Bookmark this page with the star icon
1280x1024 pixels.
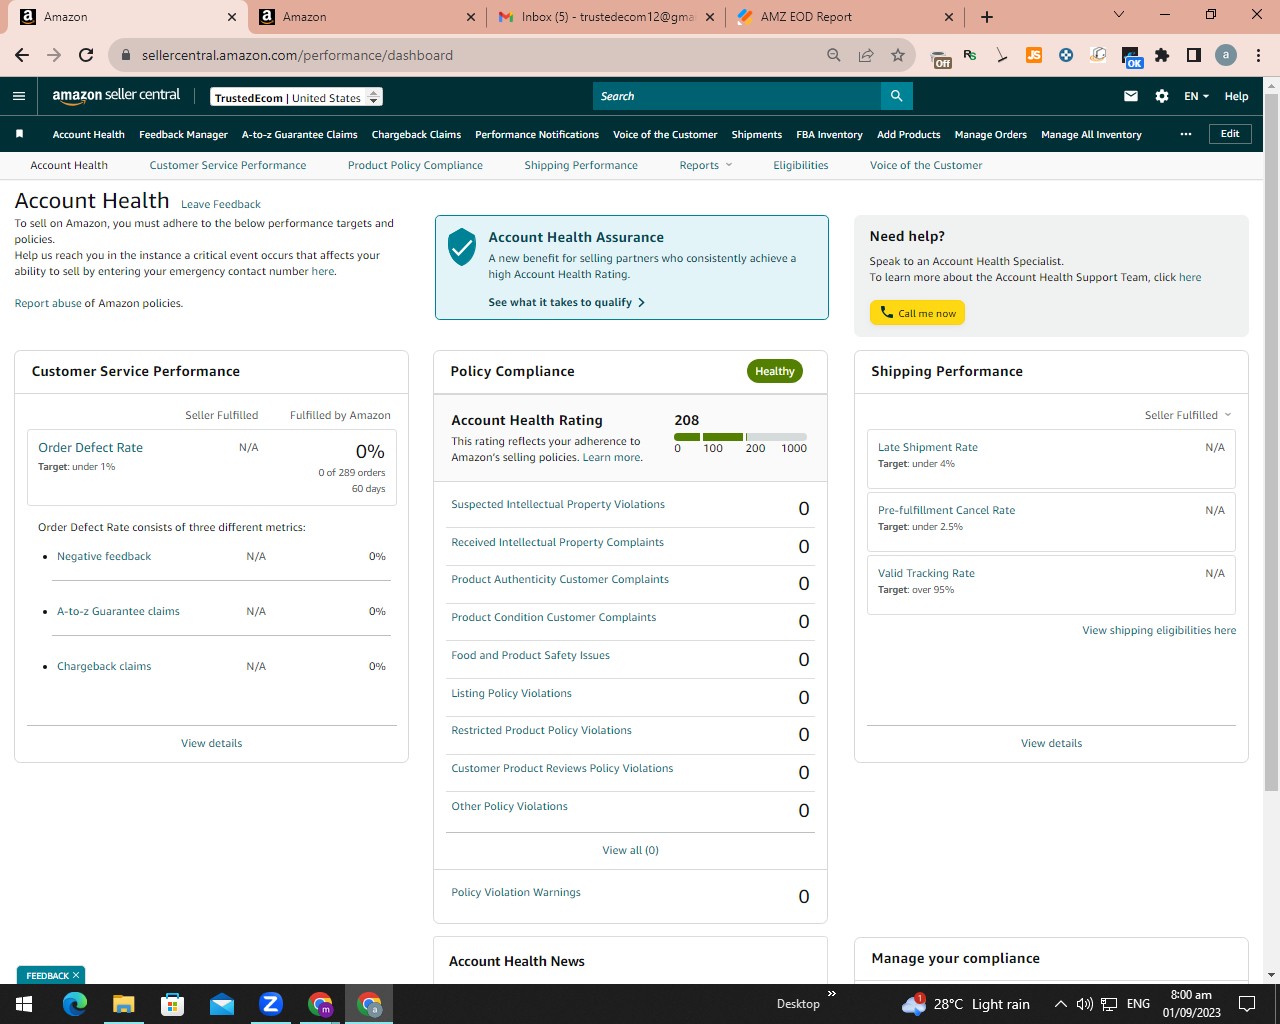(898, 55)
